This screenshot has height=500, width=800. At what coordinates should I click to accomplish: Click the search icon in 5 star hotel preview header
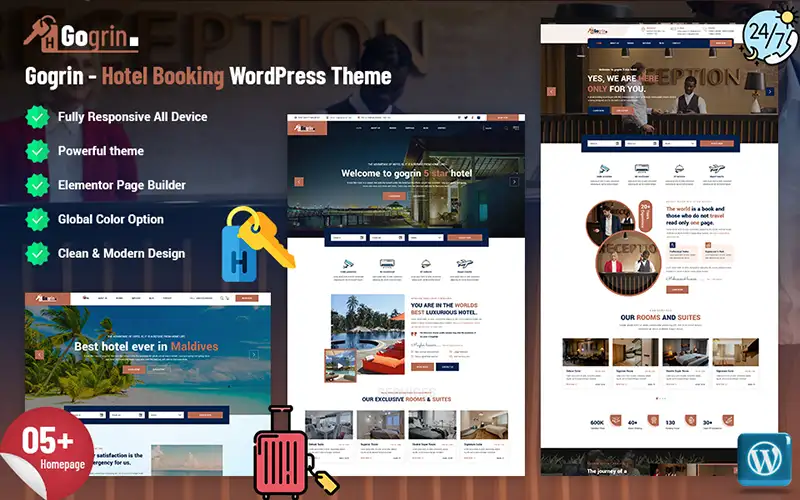[x=506, y=128]
